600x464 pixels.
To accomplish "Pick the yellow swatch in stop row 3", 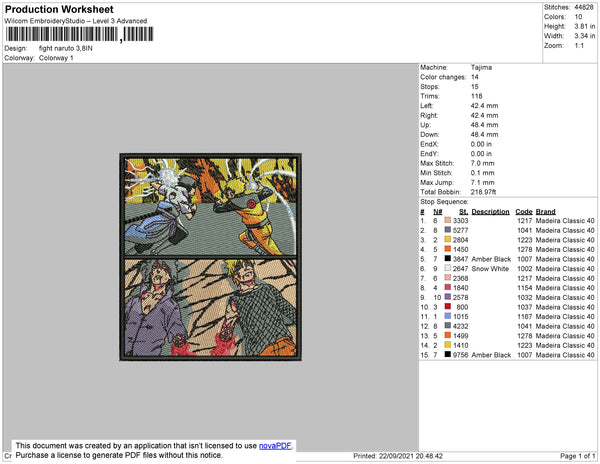I will tap(448, 239).
